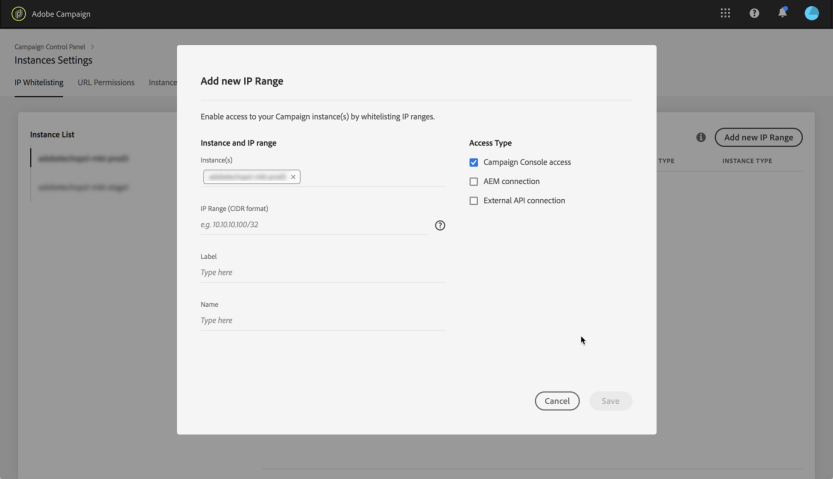Focus the Name input field

322,320
